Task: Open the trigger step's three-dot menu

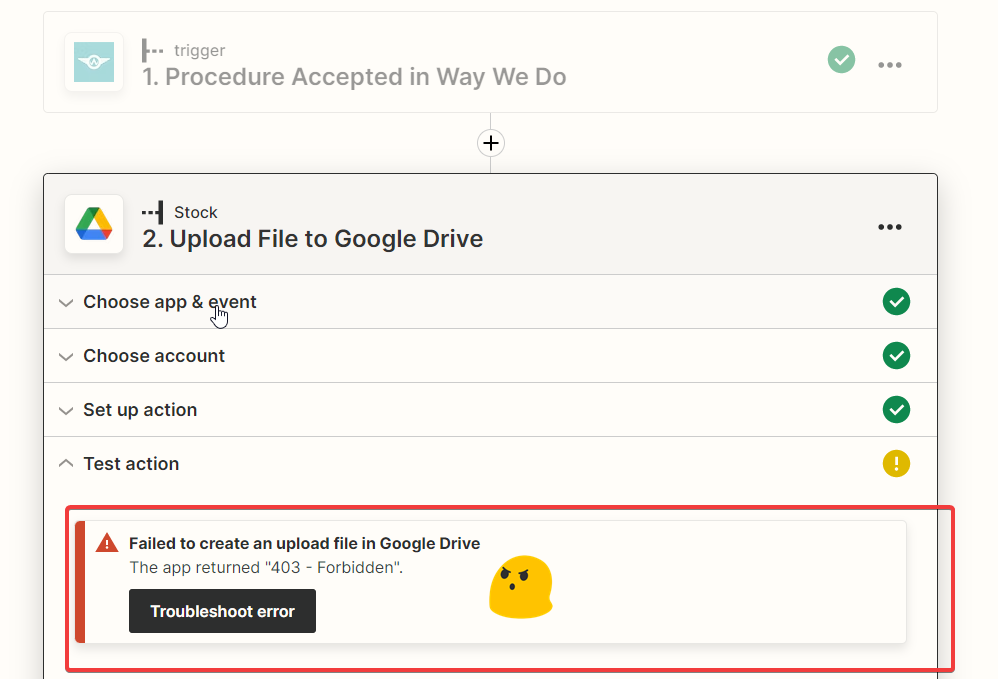Action: pos(889,65)
